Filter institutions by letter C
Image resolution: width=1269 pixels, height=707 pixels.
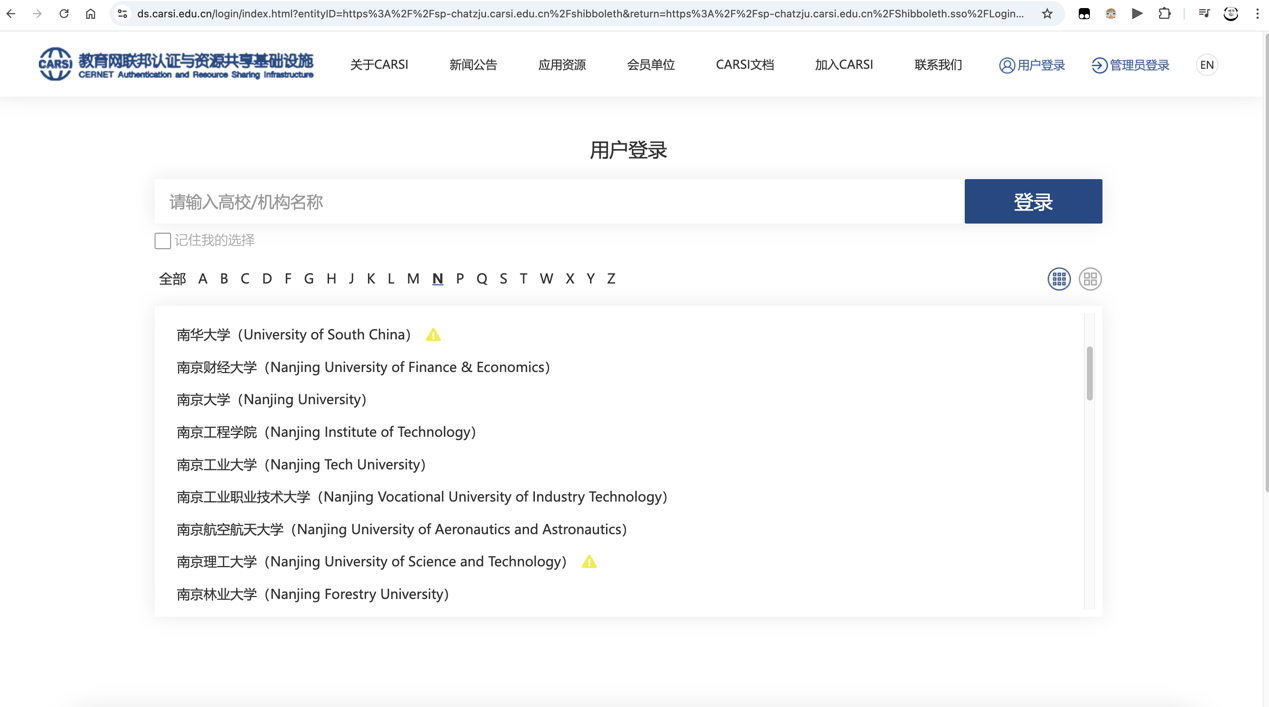(245, 279)
